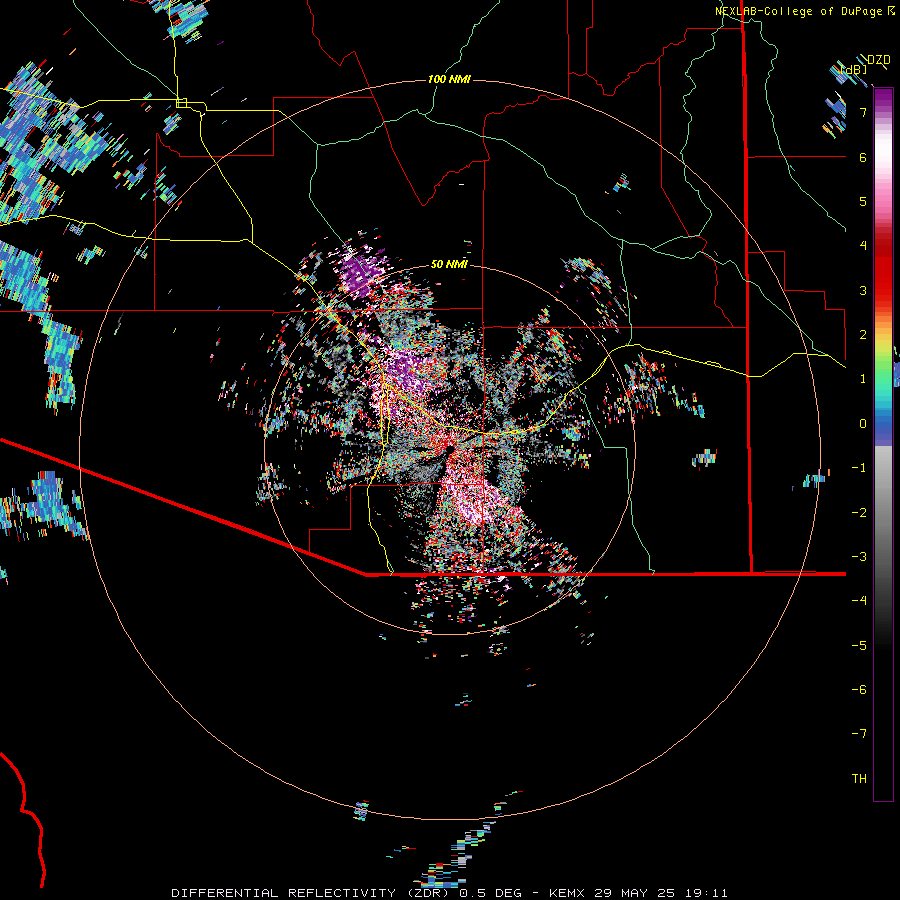Click the "DIFFERENTIAL REFLECTIVITY (ZDR)" caption text
900x900 pixels.
click(311, 893)
